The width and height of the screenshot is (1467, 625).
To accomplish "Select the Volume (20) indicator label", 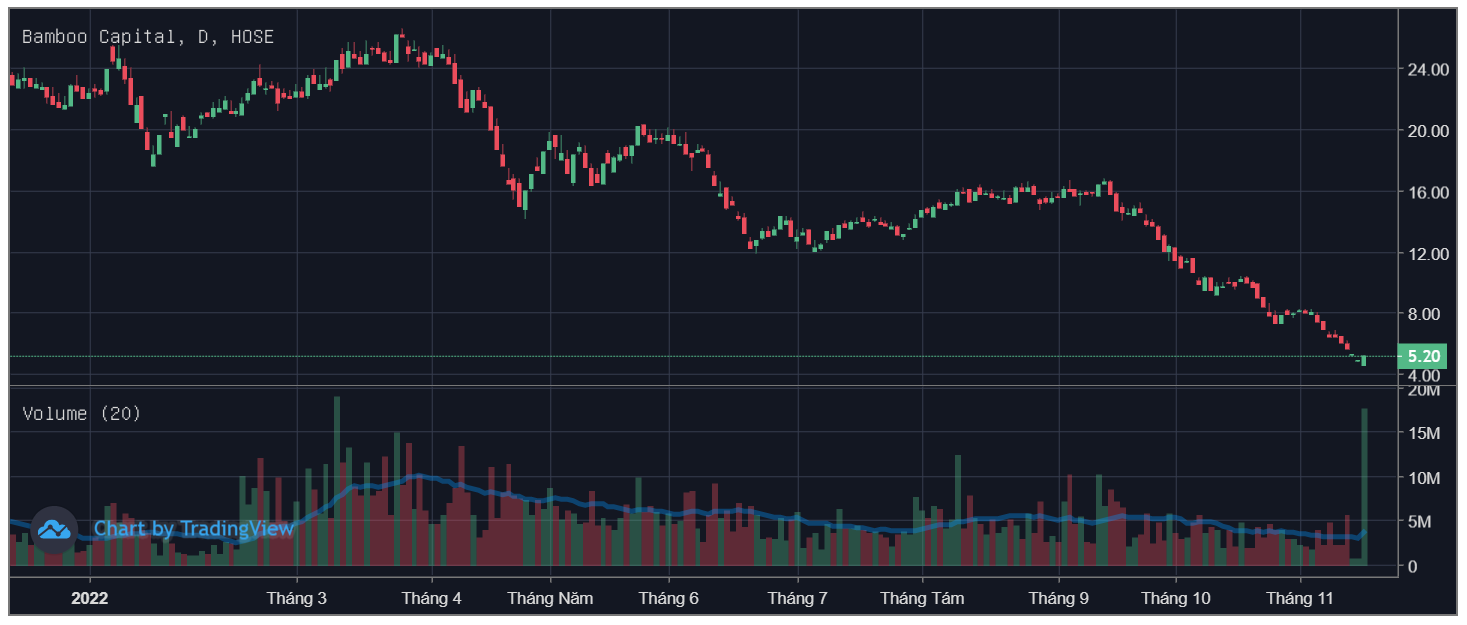I will [x=82, y=413].
